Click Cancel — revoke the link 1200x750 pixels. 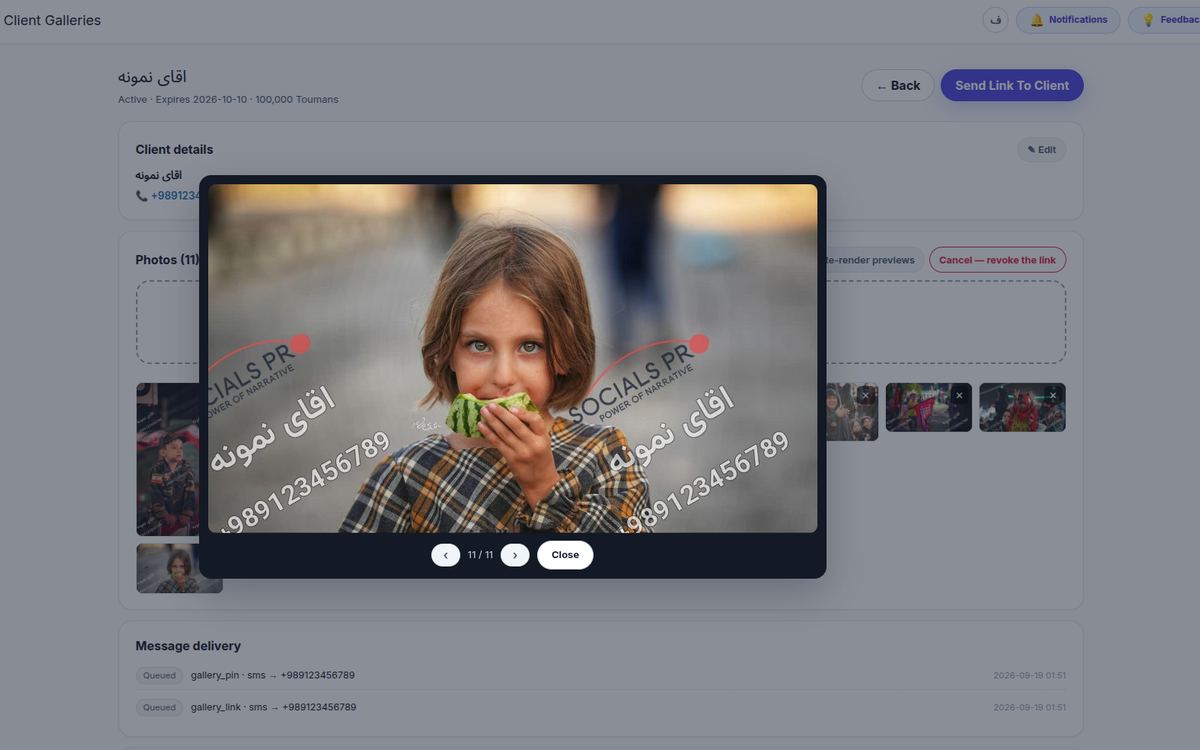click(997, 260)
